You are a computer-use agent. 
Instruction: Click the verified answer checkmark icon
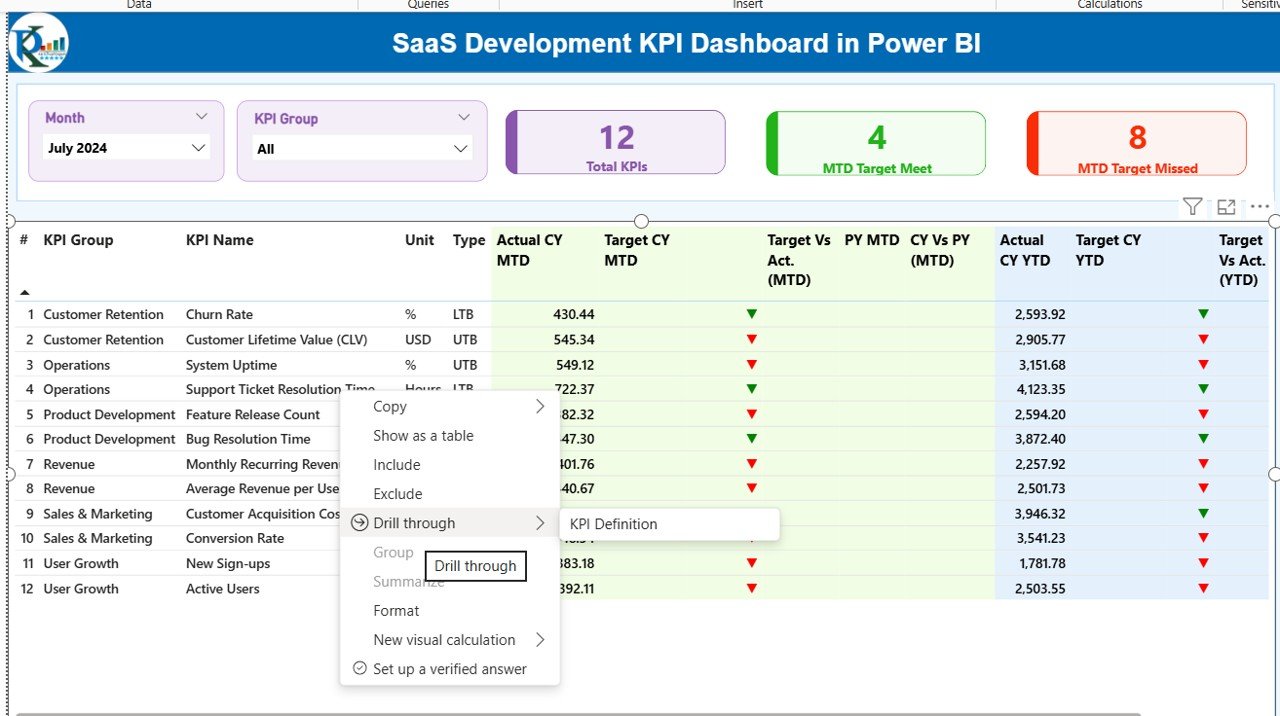pos(360,669)
